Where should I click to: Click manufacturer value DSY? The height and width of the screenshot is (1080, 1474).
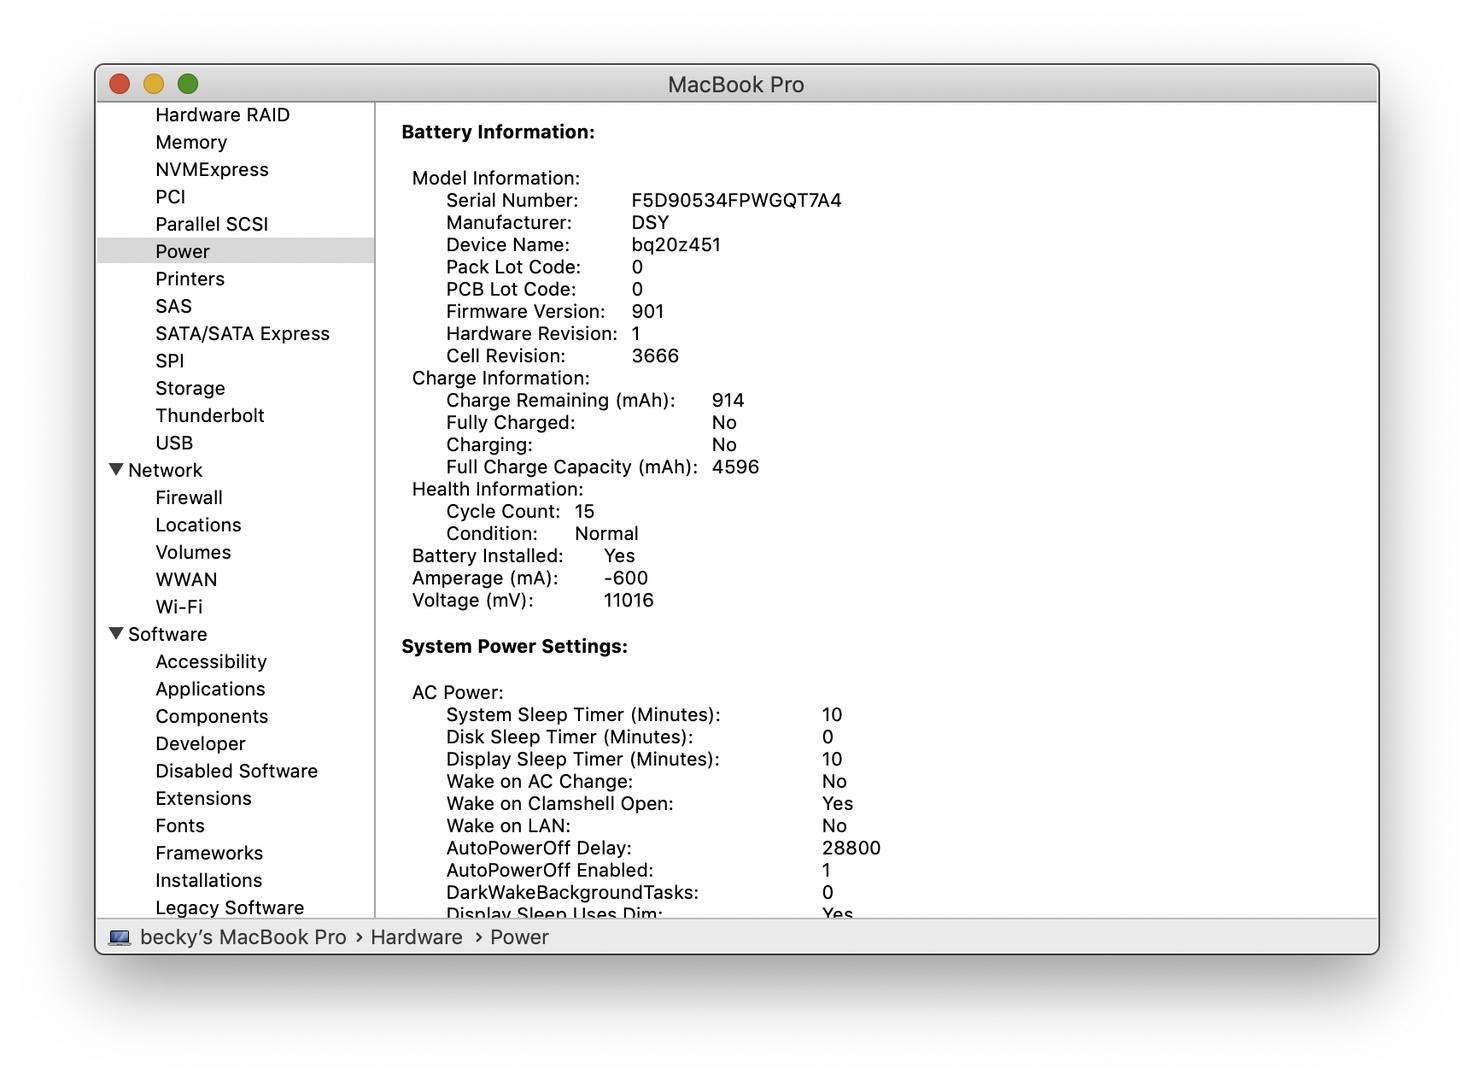click(650, 222)
